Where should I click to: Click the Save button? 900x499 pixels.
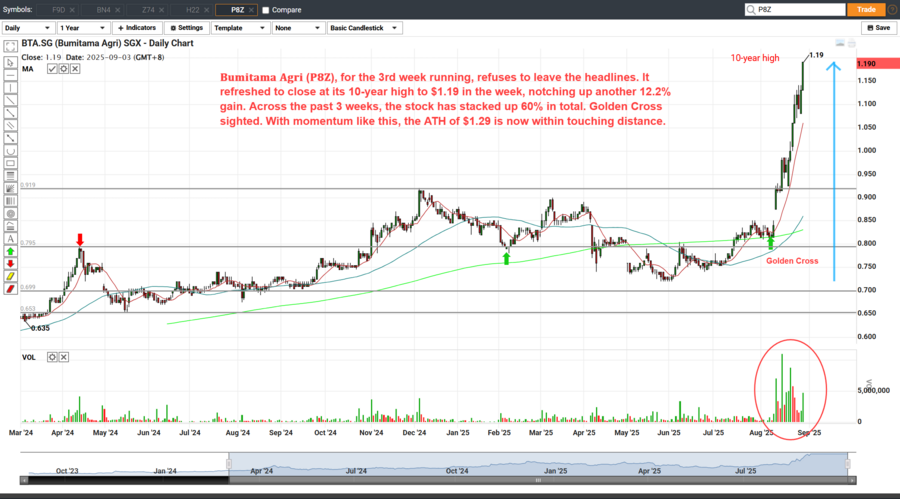[879, 28]
